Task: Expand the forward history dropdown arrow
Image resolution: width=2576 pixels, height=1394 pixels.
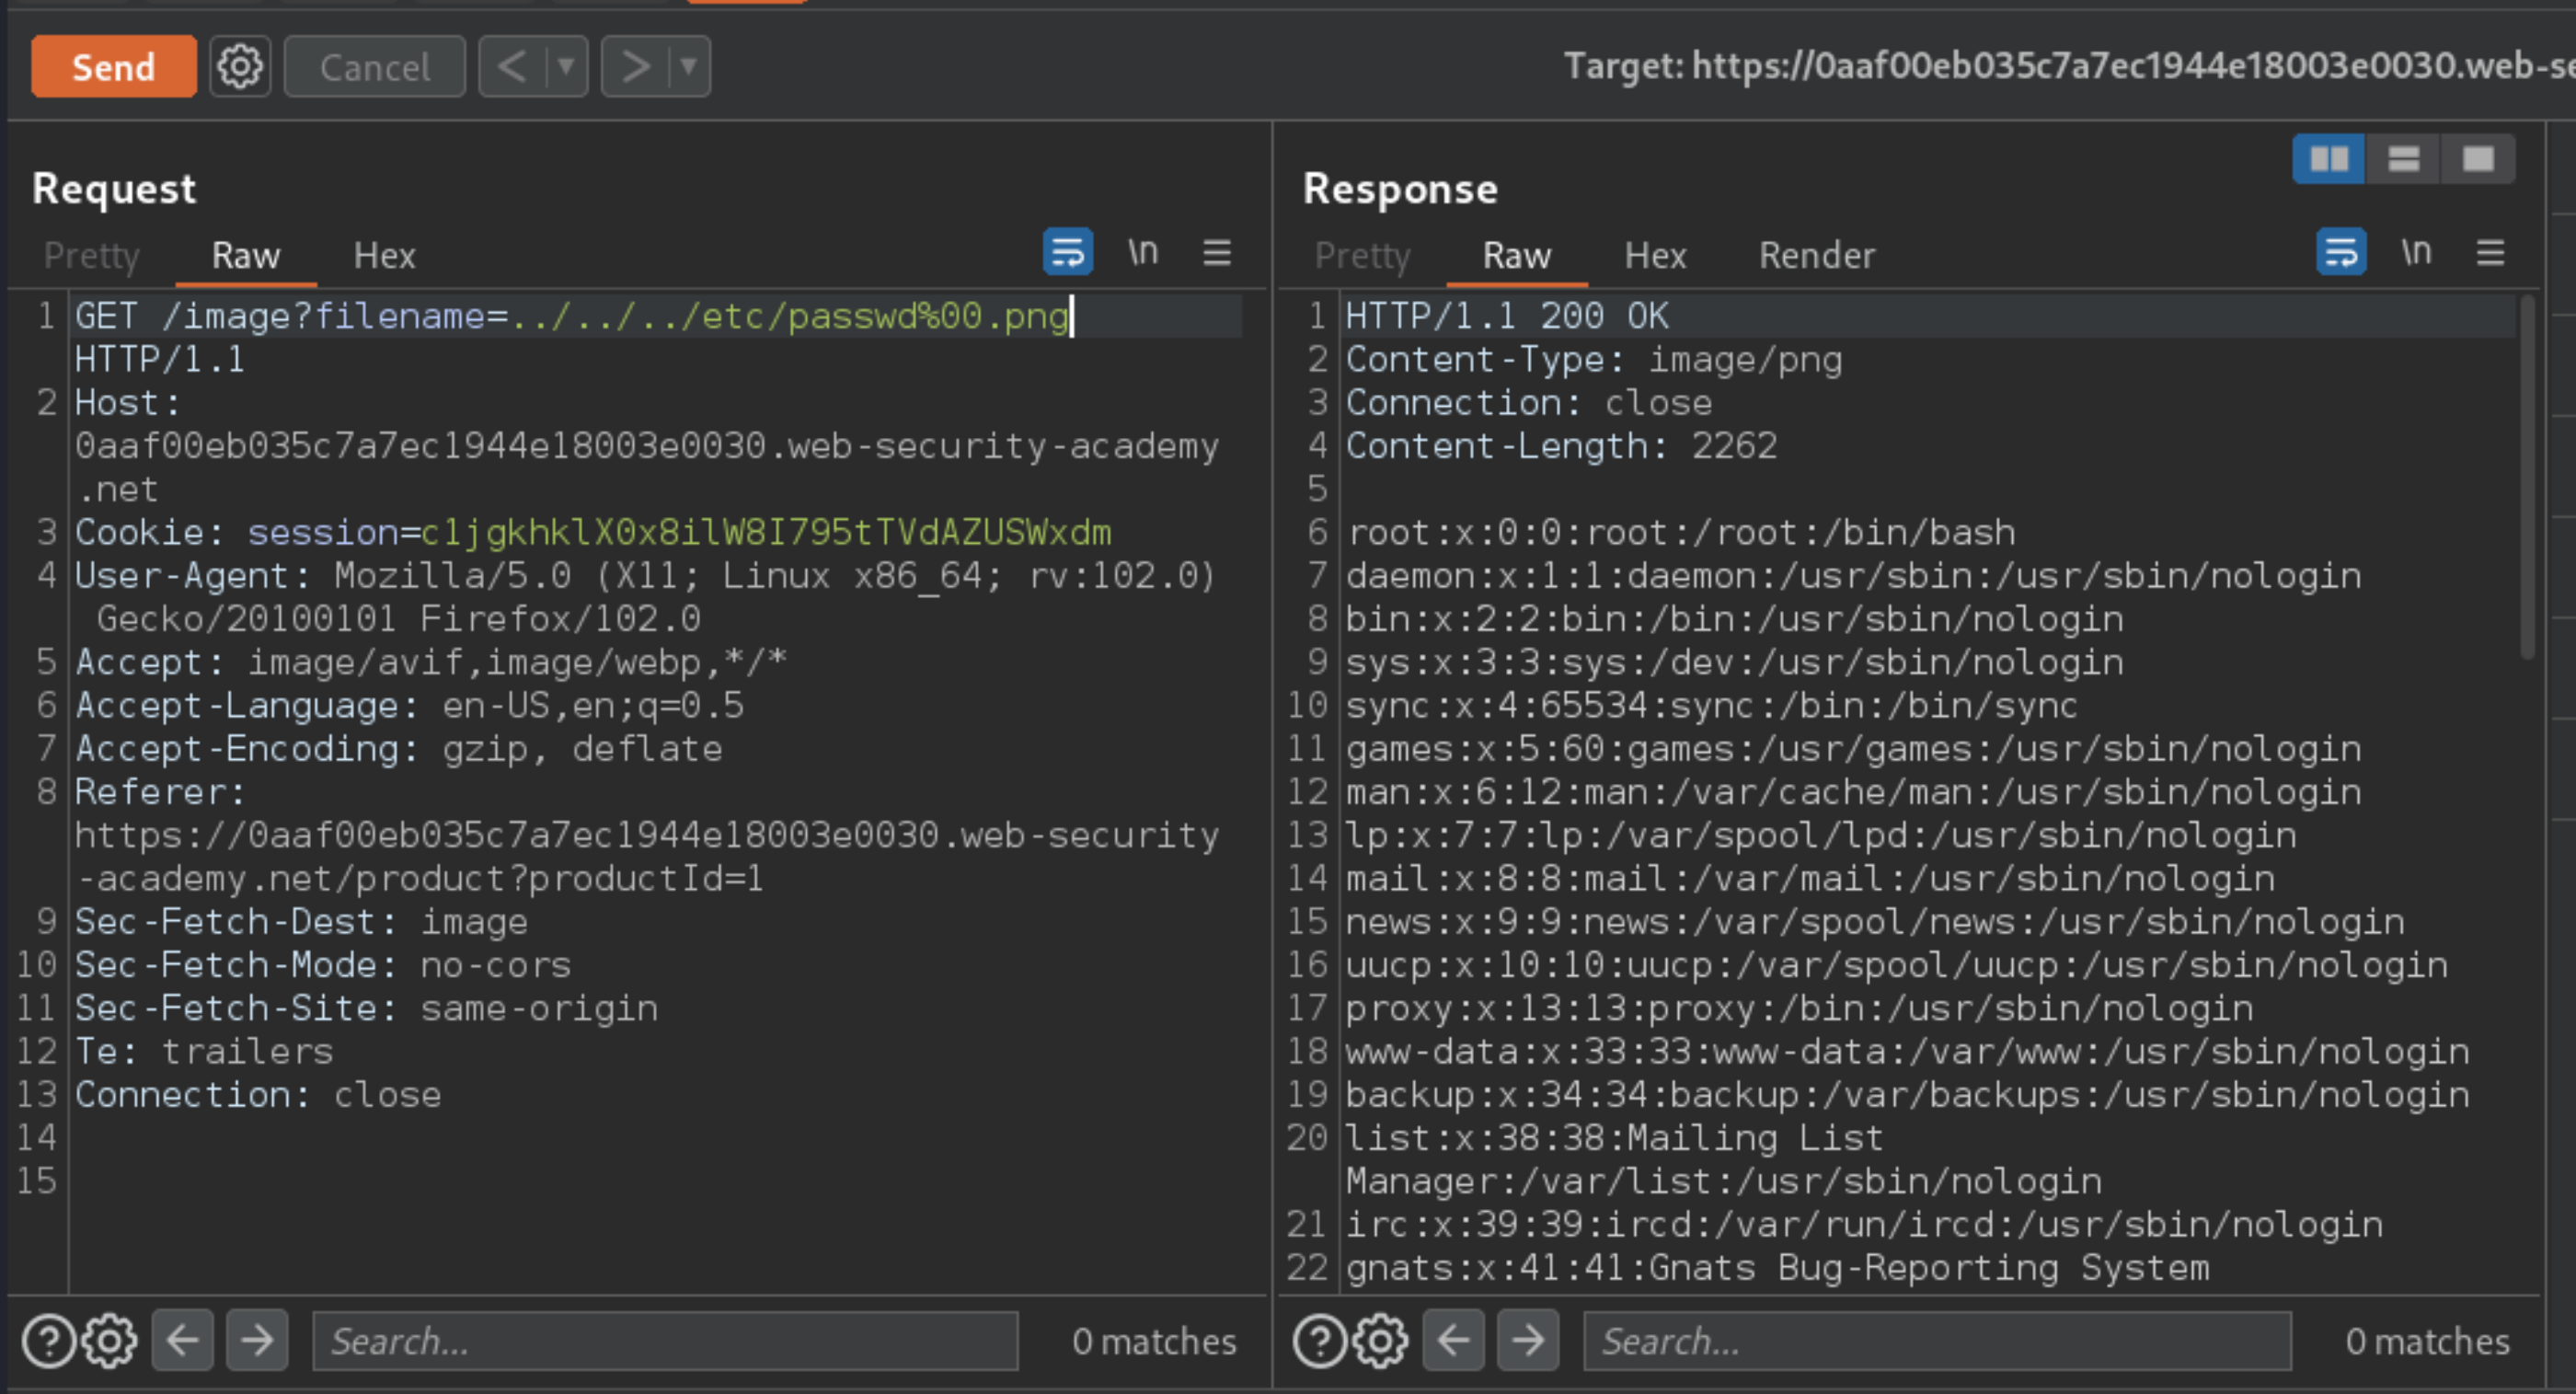Action: (x=688, y=67)
